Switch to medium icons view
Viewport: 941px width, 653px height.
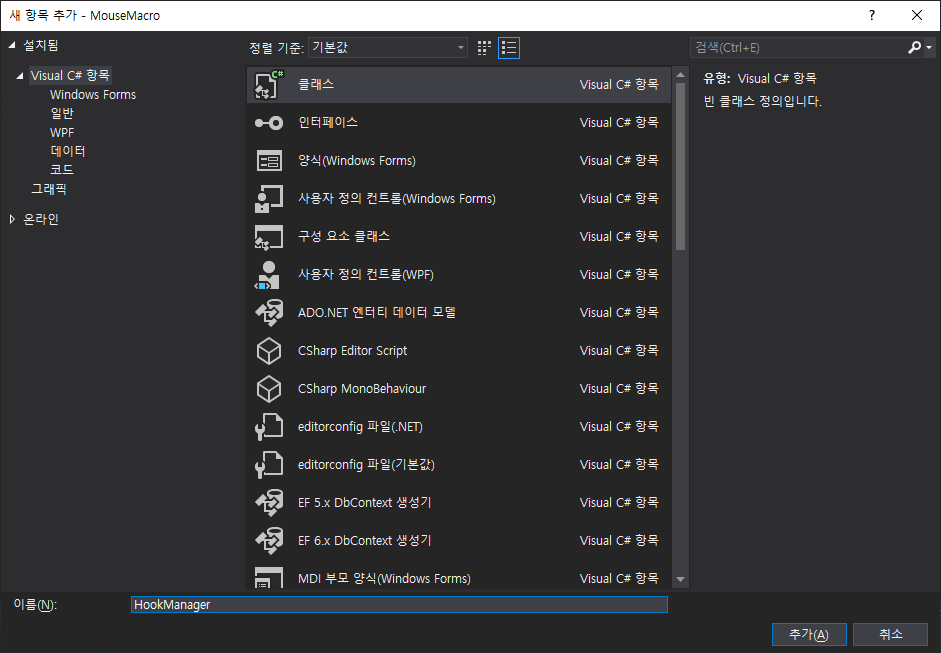(x=484, y=48)
